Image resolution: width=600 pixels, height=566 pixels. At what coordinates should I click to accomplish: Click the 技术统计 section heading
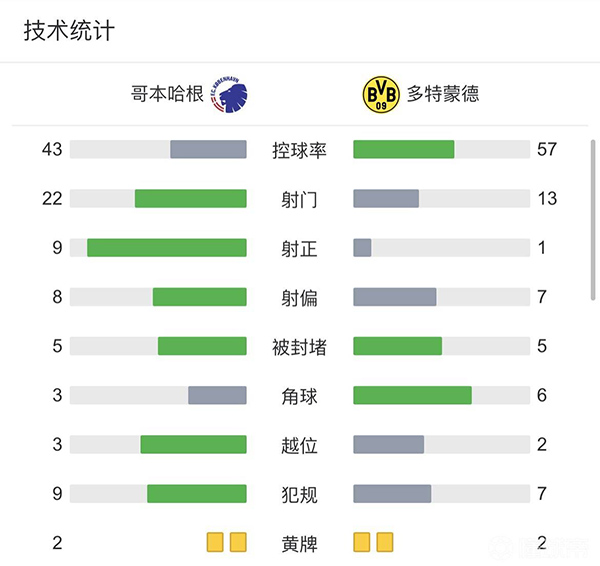pyautogui.click(x=69, y=30)
